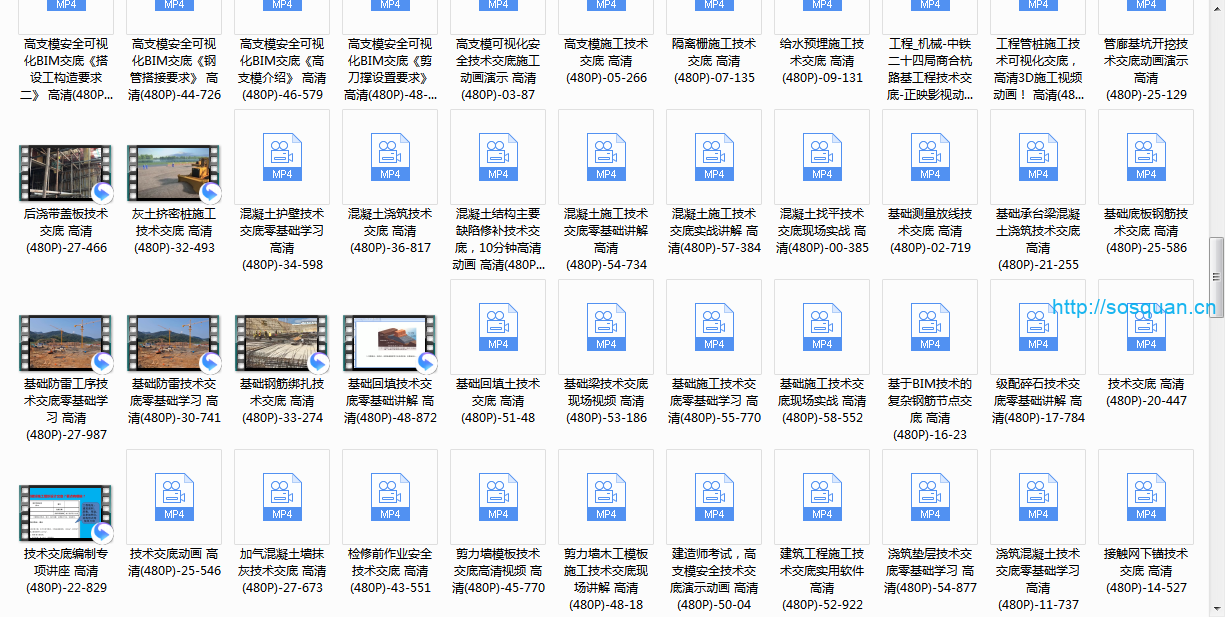
Task: Select the 混凝土找平技术交底现场实战 file icon
Action: (822, 156)
